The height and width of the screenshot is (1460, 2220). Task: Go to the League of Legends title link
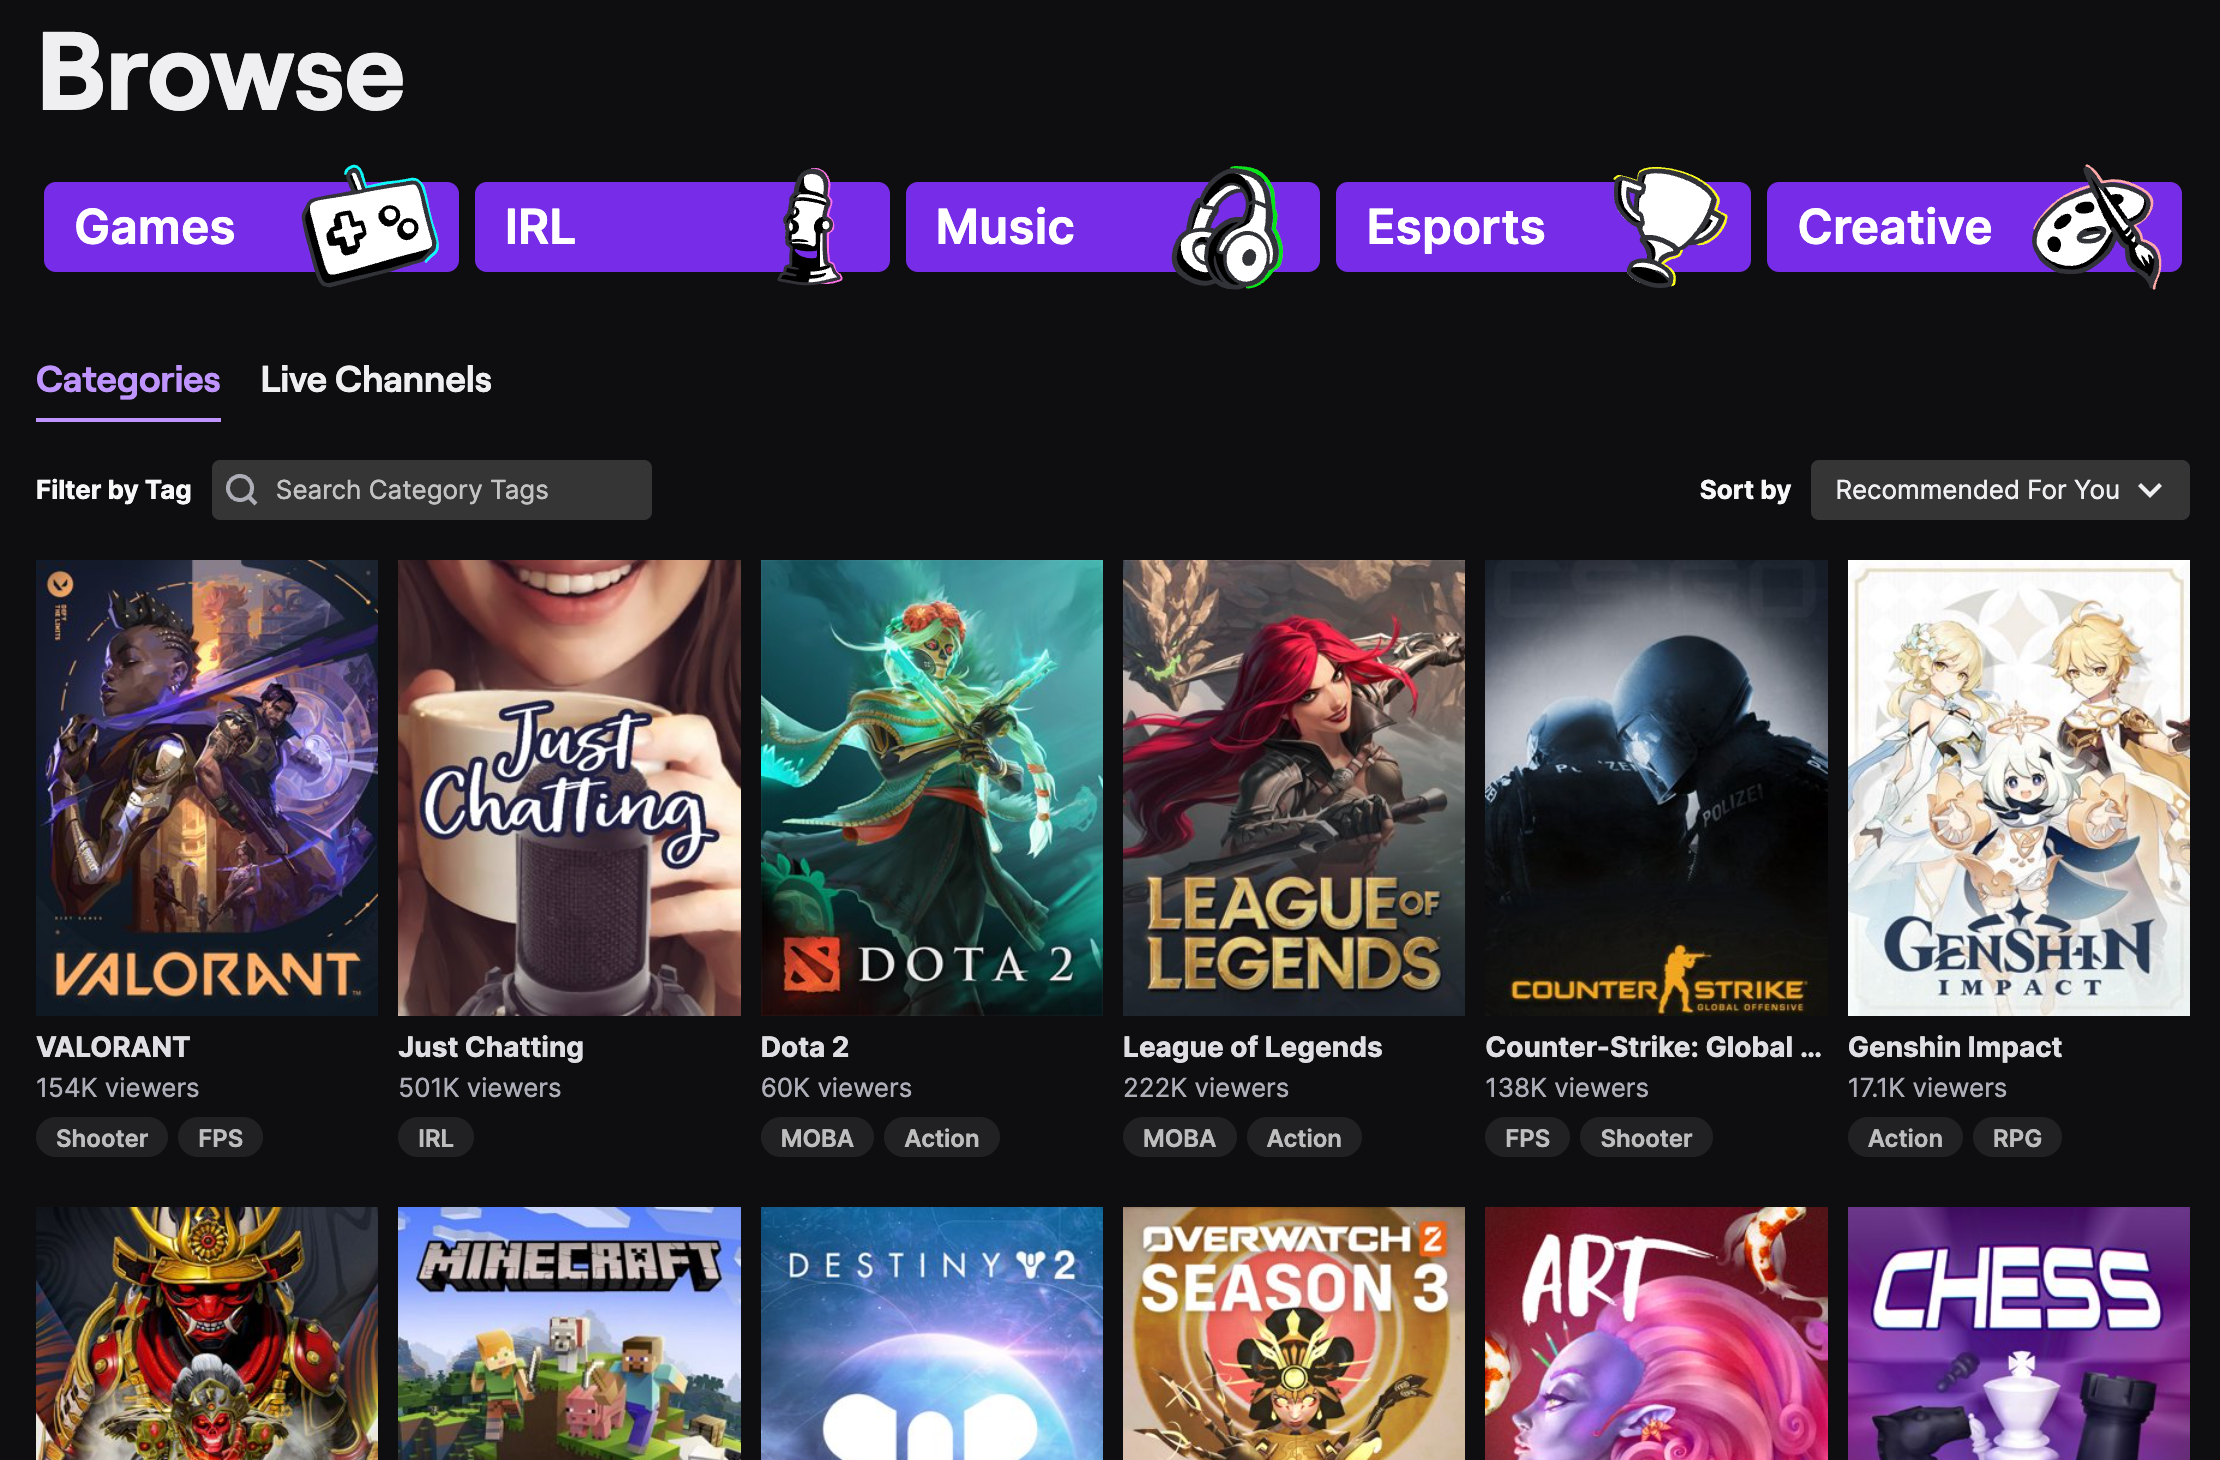coord(1252,1047)
